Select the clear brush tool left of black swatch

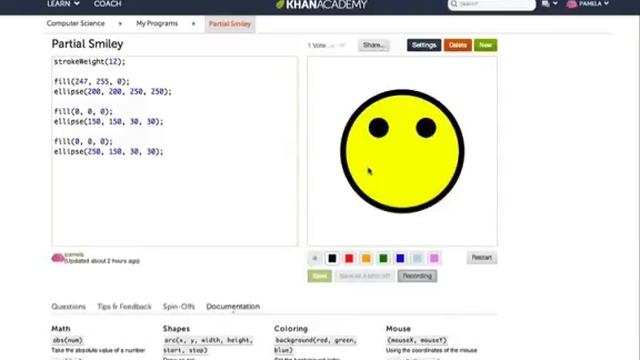[315, 258]
